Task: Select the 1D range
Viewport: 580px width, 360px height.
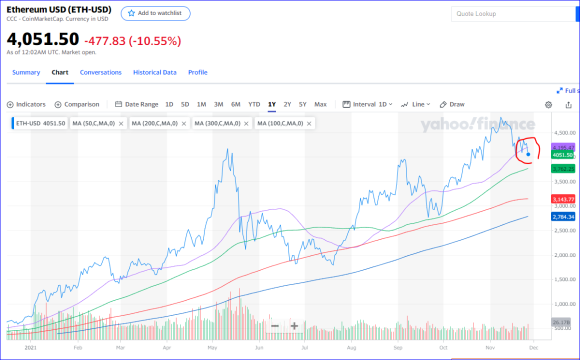Action: 169,104
